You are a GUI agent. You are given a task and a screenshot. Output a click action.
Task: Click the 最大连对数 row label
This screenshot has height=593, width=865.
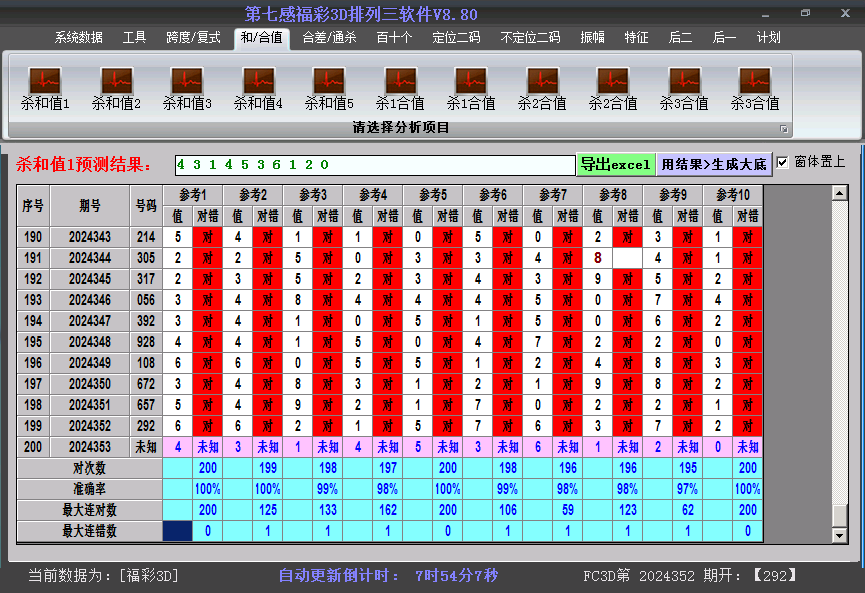click(89, 510)
